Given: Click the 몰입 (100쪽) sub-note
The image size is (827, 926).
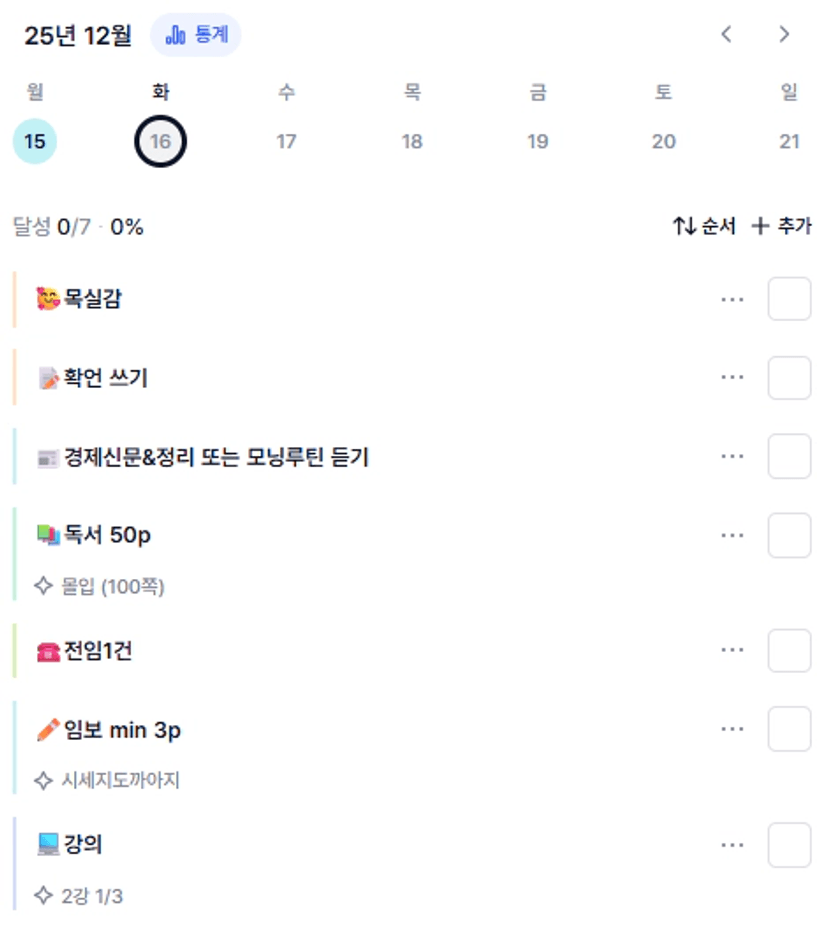Looking at the screenshot, I should pos(112,587).
